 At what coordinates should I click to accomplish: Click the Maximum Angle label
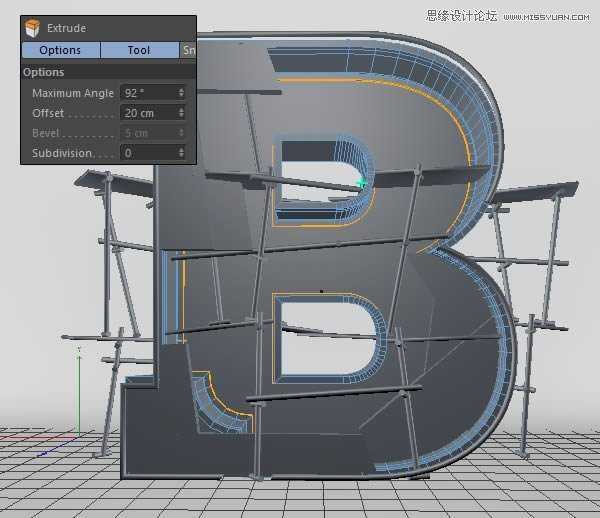point(72,93)
